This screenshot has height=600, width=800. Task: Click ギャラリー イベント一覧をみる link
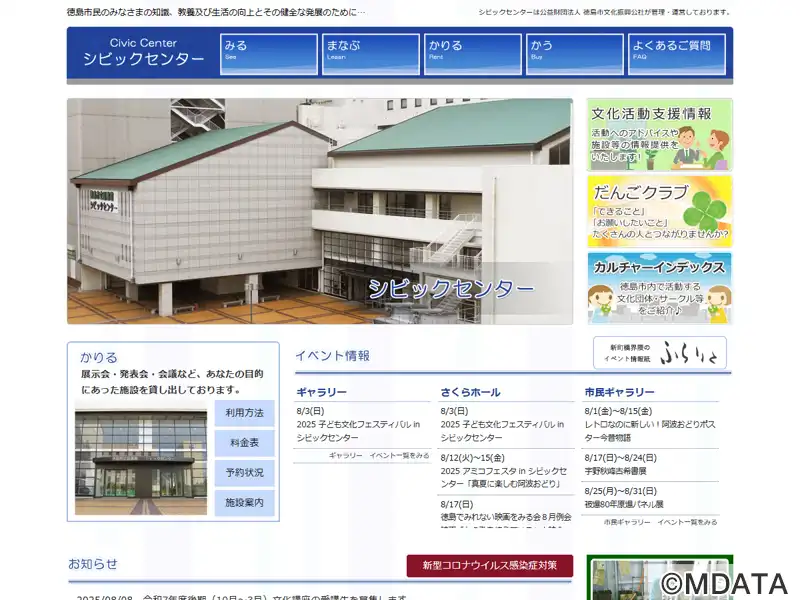(379, 456)
